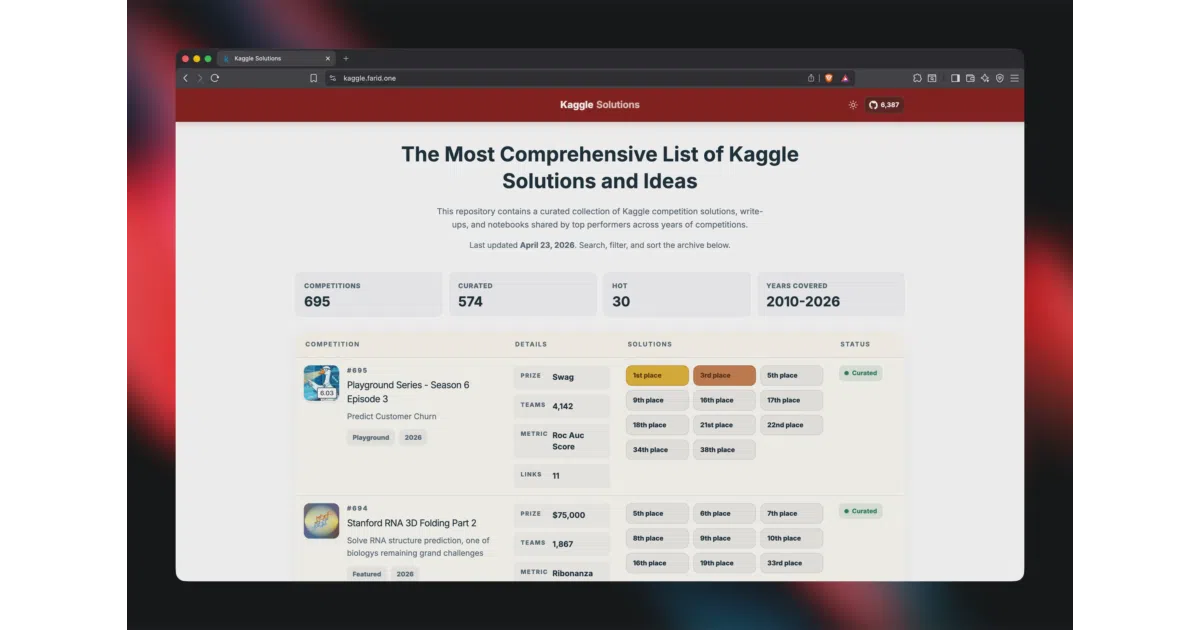This screenshot has height=630, width=1200.
Task: Open the extensions puzzle icon
Action: click(917, 78)
